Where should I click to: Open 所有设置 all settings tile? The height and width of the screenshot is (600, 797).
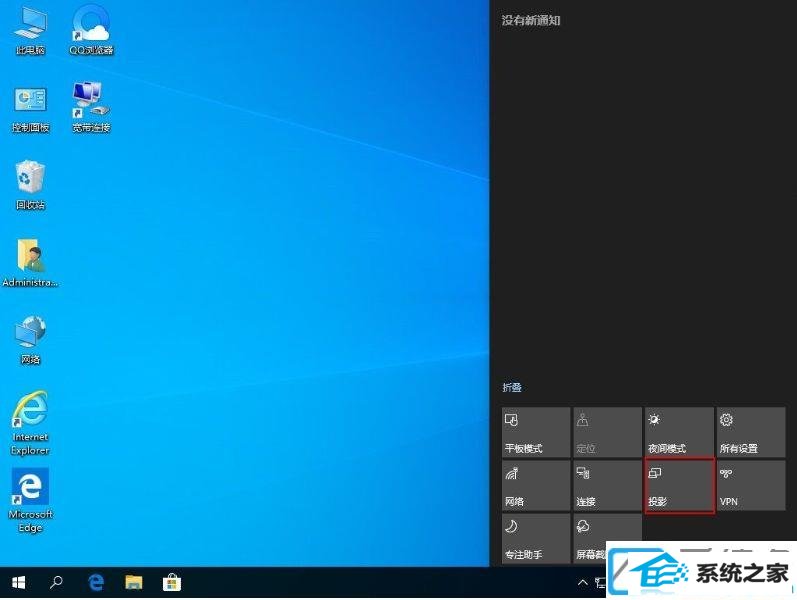click(751, 432)
